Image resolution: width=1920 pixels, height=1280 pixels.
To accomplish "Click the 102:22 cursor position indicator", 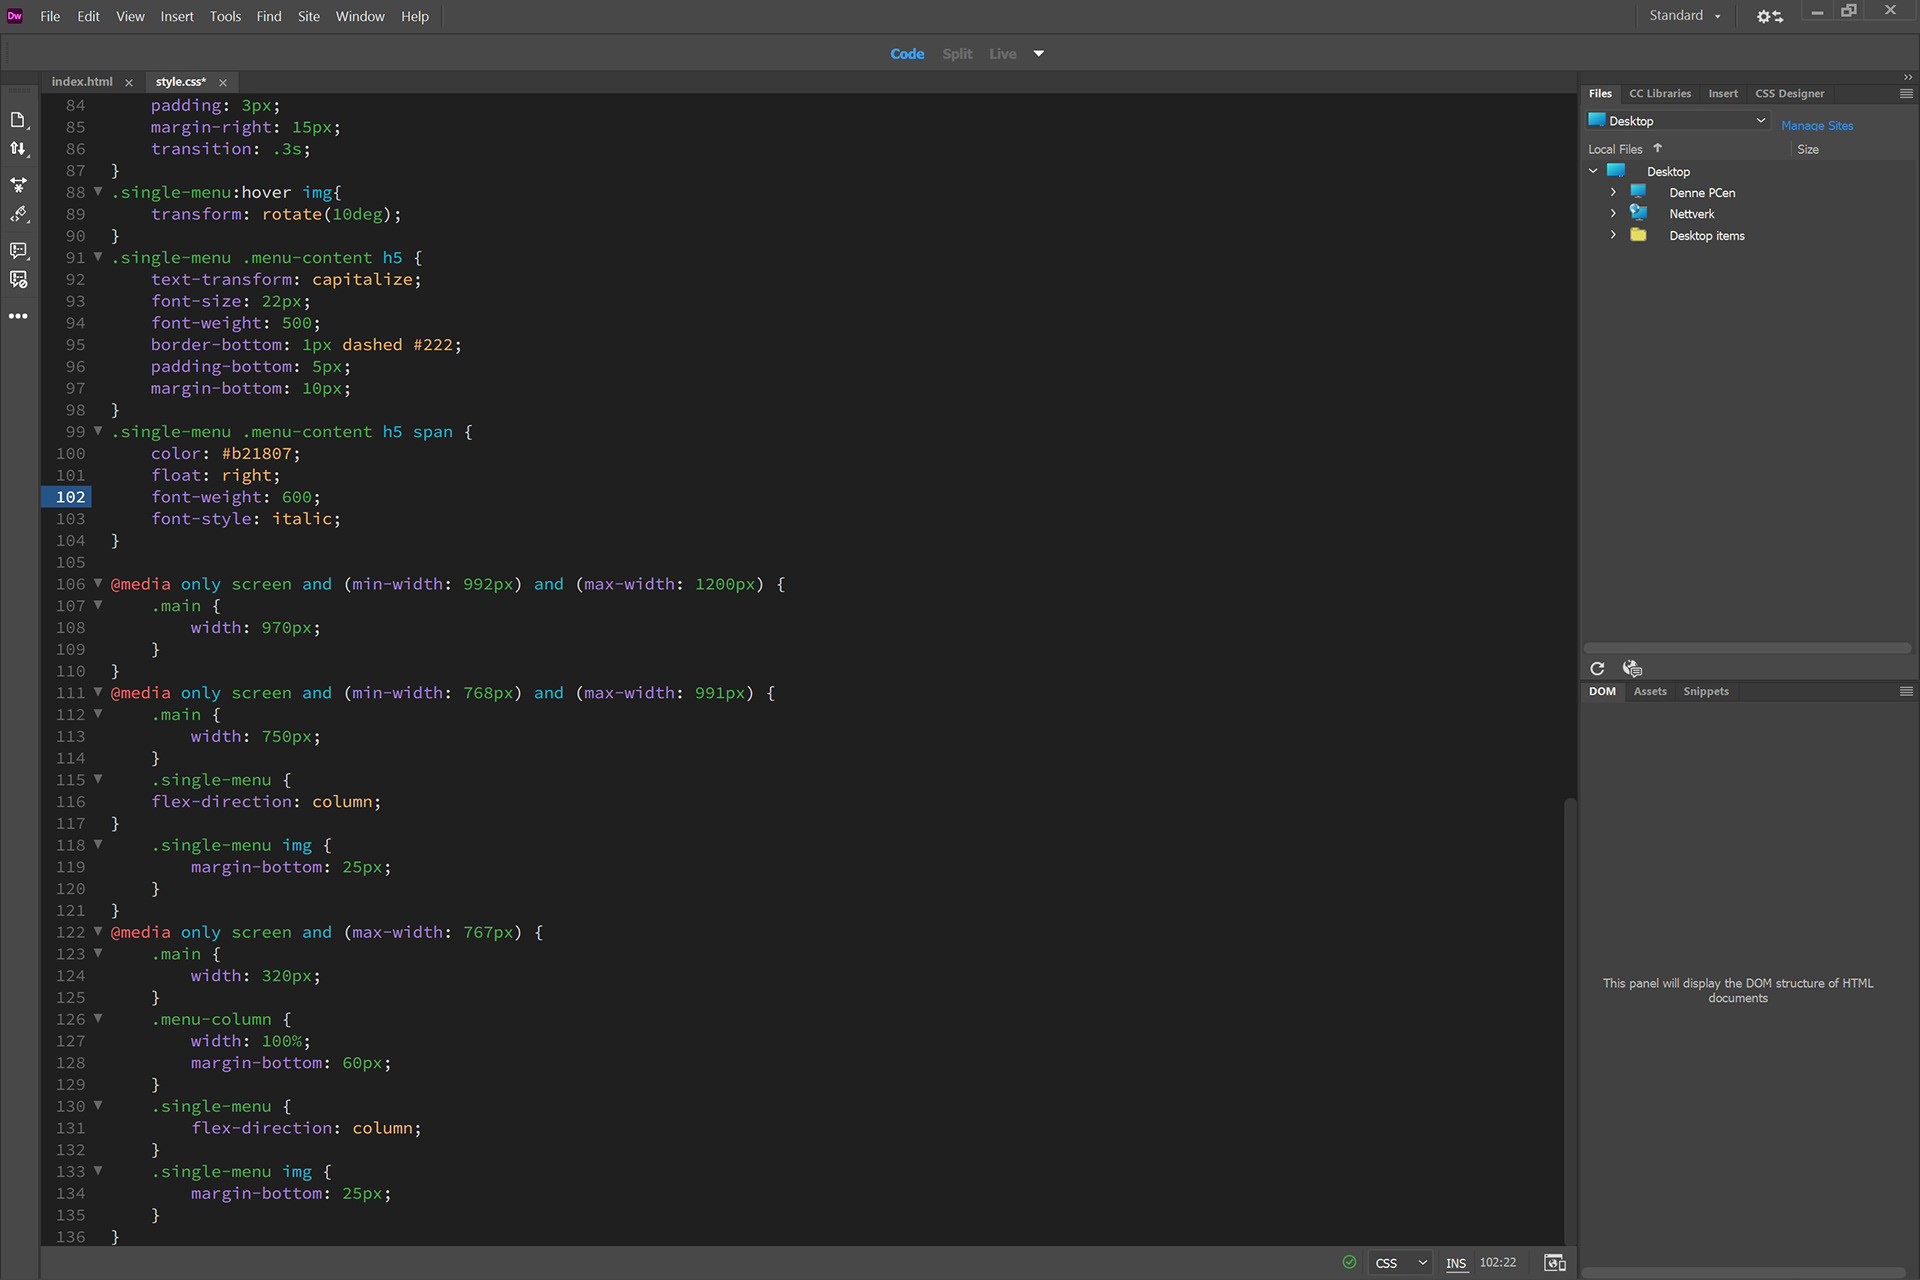I will 1498,1262.
